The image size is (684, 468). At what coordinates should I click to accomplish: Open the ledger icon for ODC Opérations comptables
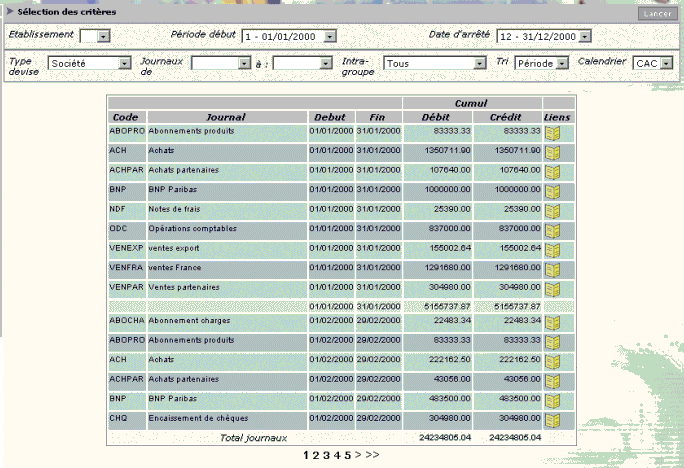click(552, 231)
